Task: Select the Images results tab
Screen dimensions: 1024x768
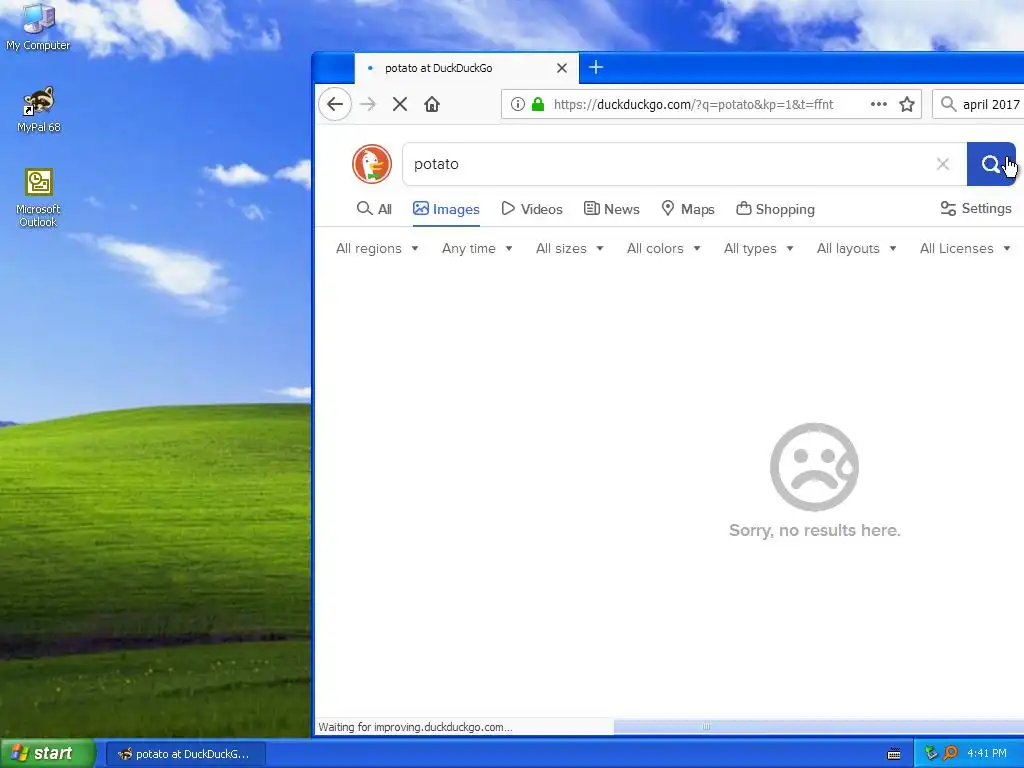Action: tap(446, 209)
